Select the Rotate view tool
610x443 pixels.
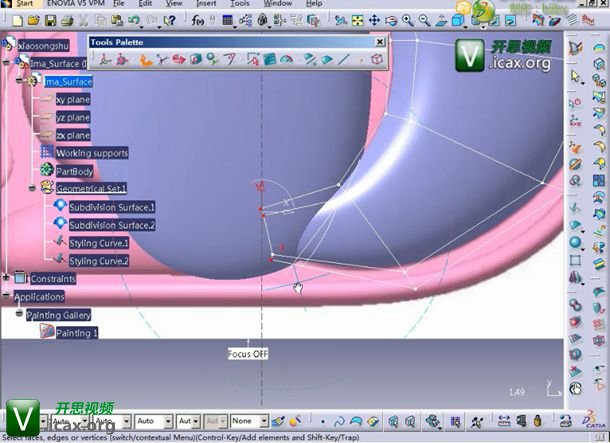point(391,20)
